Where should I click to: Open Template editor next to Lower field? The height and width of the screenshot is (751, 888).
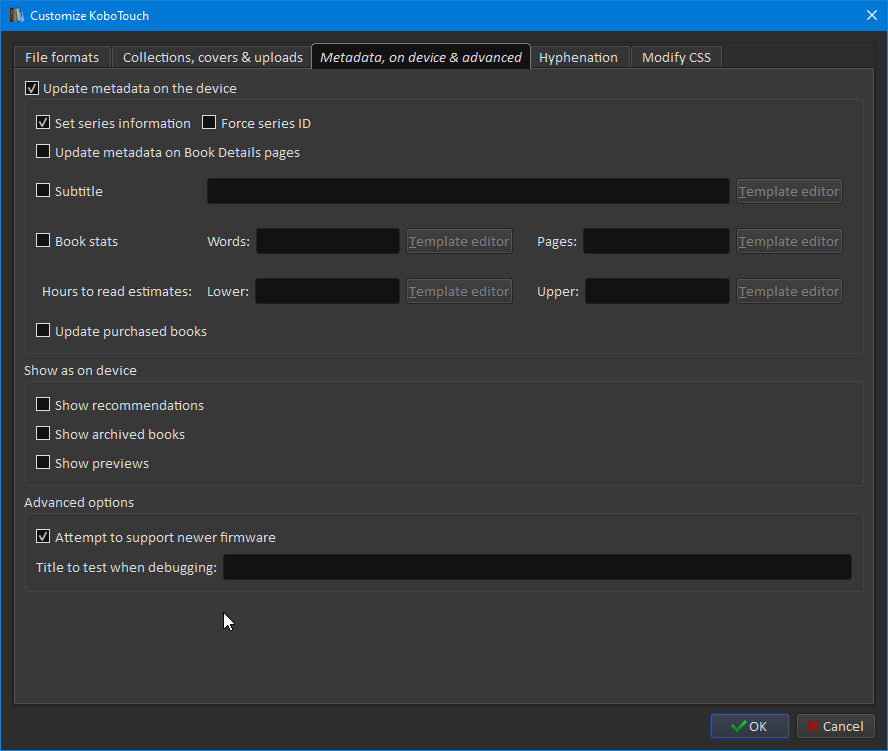459,291
